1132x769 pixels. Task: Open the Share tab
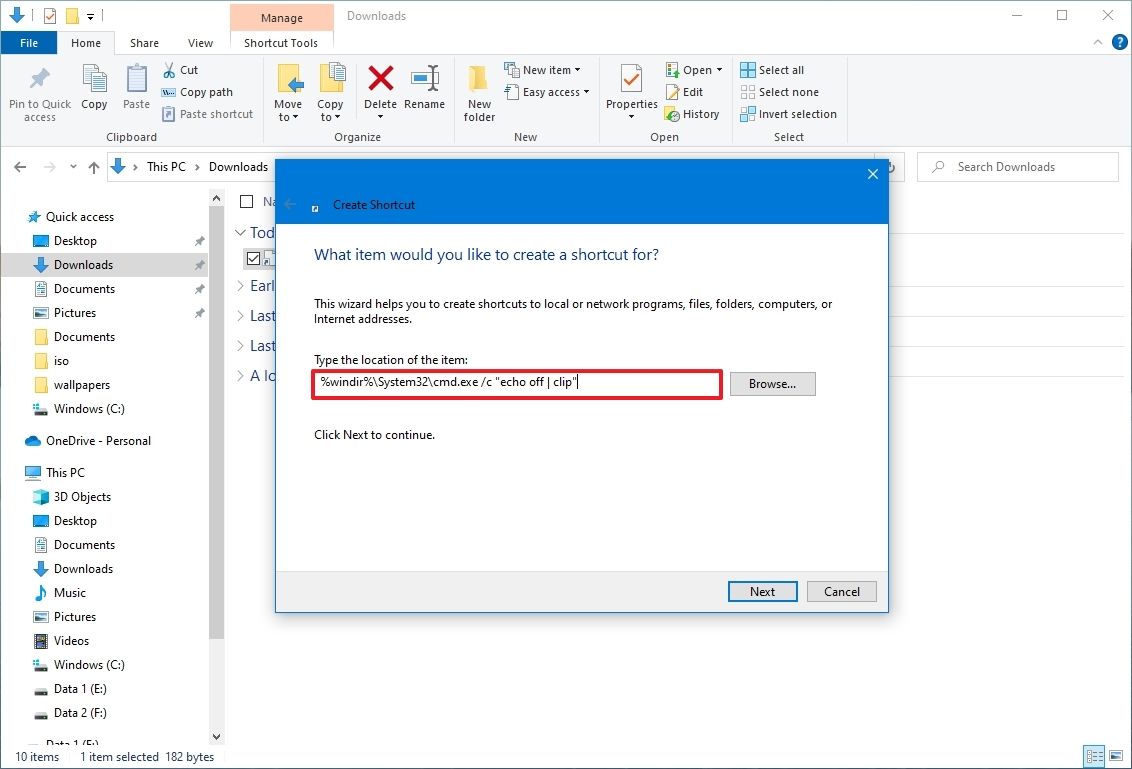[144, 43]
